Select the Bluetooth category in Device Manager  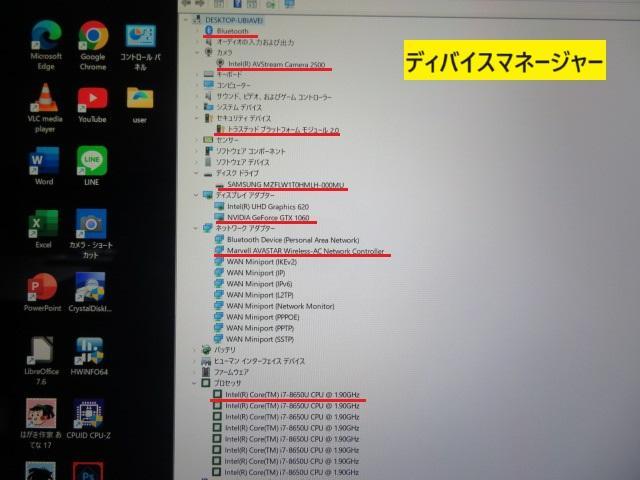tap(232, 31)
